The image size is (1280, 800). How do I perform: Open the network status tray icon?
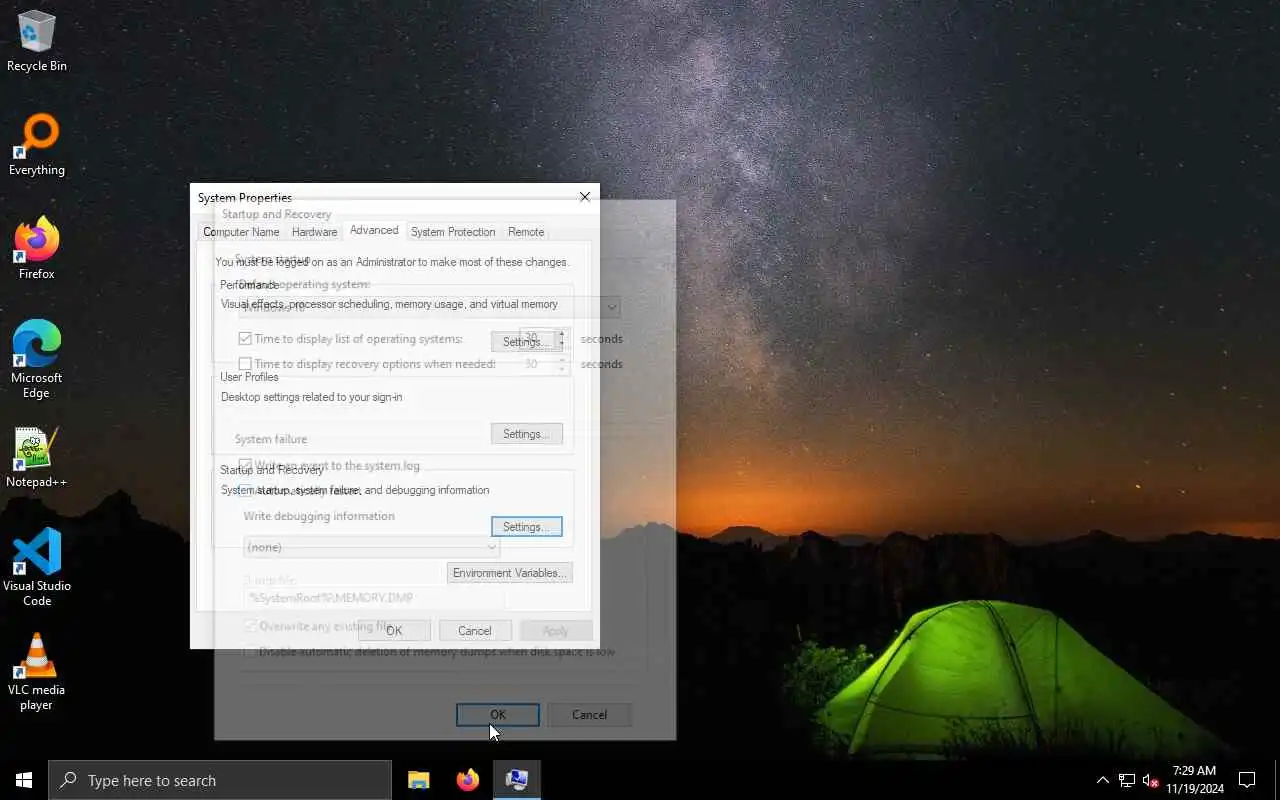pos(1127,780)
